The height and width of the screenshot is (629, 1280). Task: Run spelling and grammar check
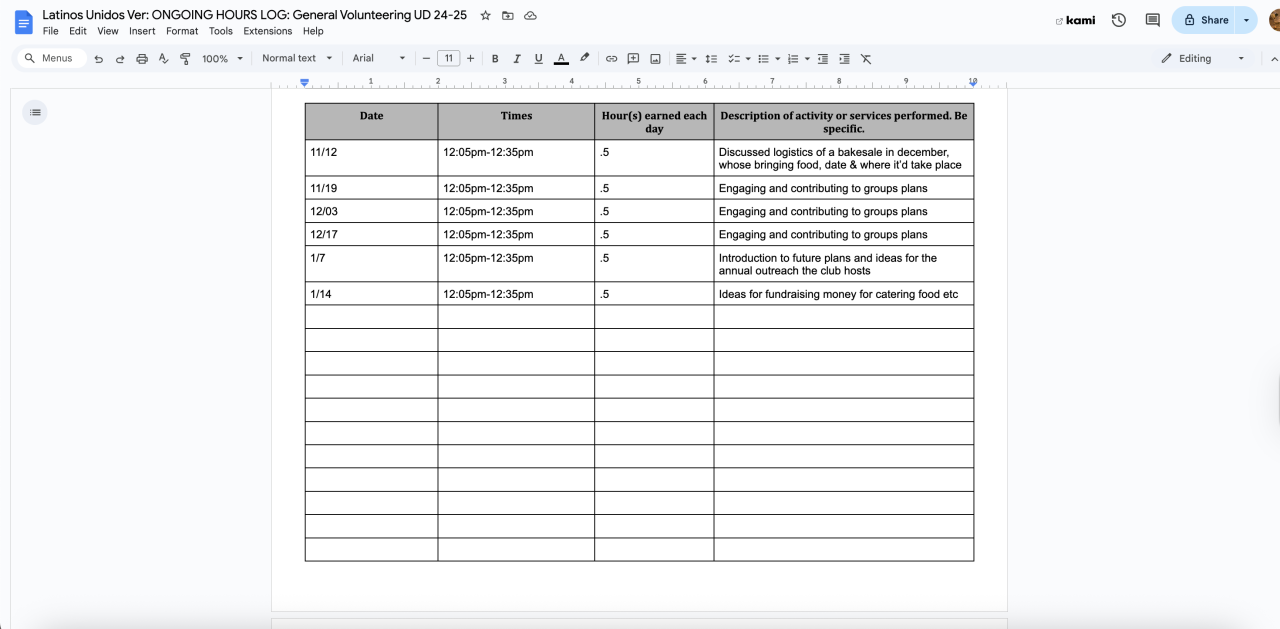pos(164,59)
